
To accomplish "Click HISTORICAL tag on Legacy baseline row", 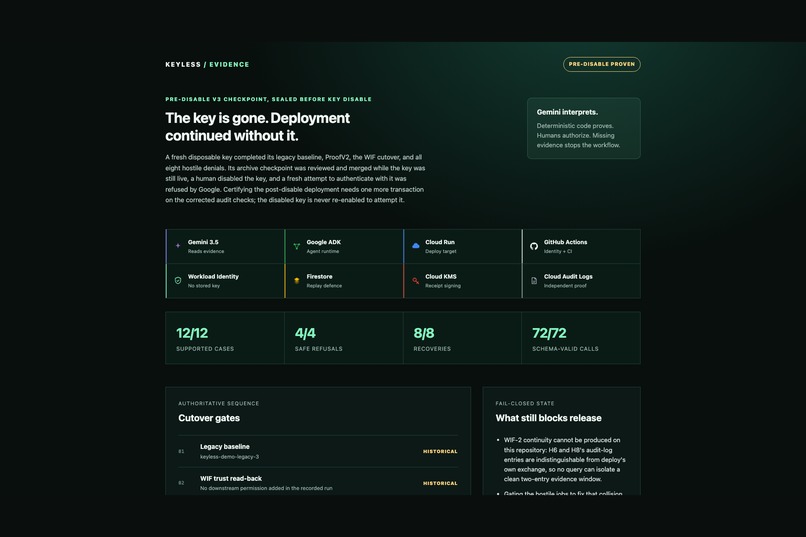I will [440, 451].
